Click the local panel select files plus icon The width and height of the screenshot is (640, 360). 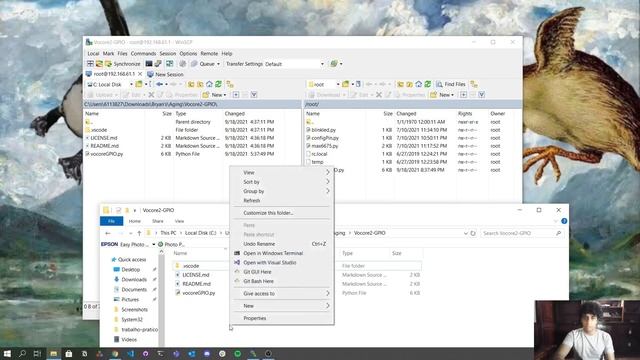point(236,95)
